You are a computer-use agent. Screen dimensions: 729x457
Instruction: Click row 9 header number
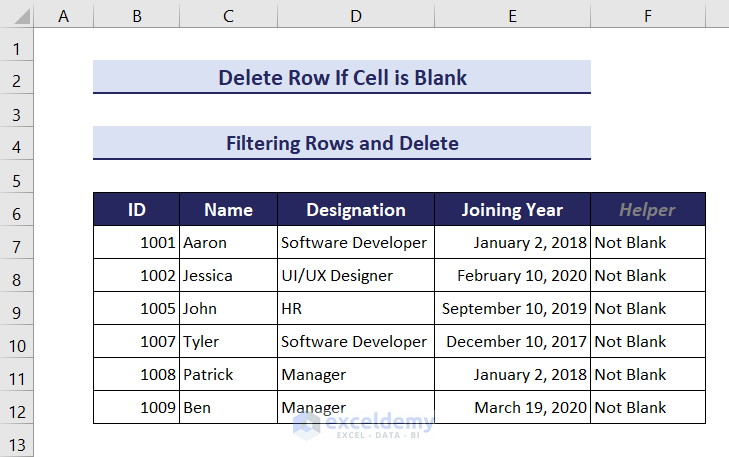(x=17, y=312)
